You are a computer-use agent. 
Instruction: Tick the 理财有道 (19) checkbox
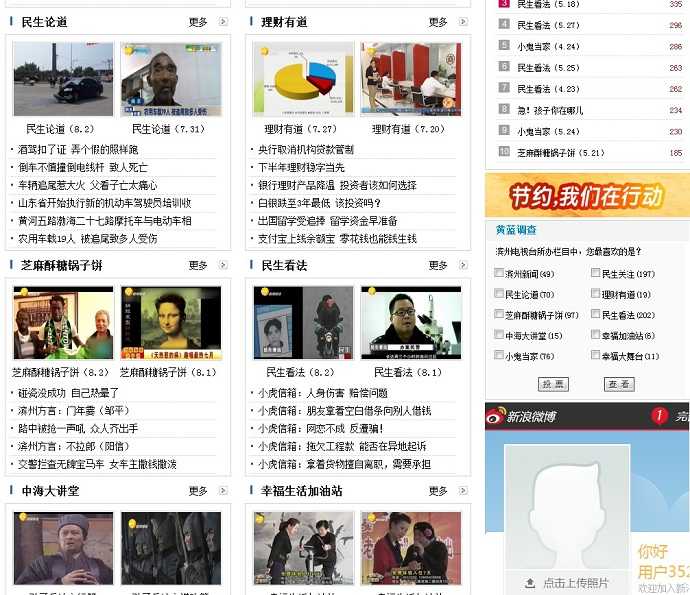click(595, 293)
